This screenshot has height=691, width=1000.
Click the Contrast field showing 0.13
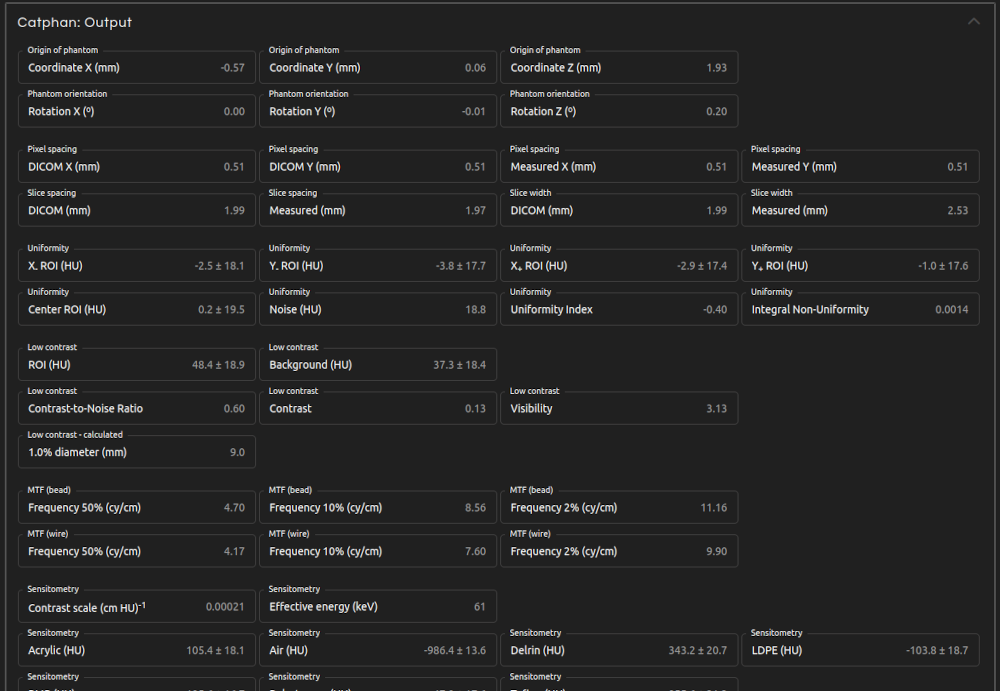378,408
